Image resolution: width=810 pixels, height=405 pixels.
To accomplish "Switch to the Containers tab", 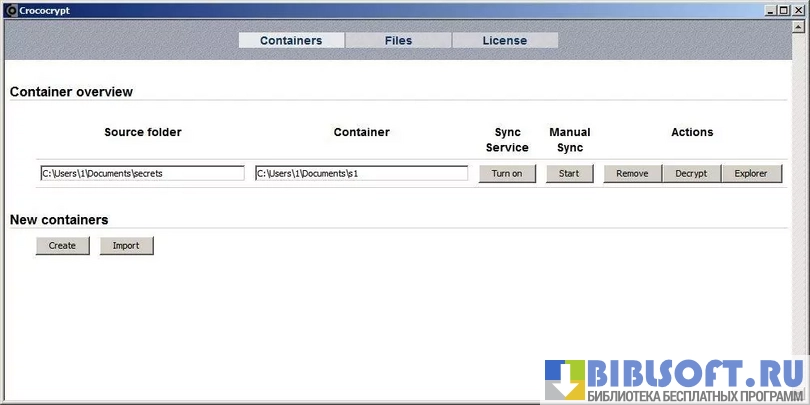I will (x=291, y=41).
